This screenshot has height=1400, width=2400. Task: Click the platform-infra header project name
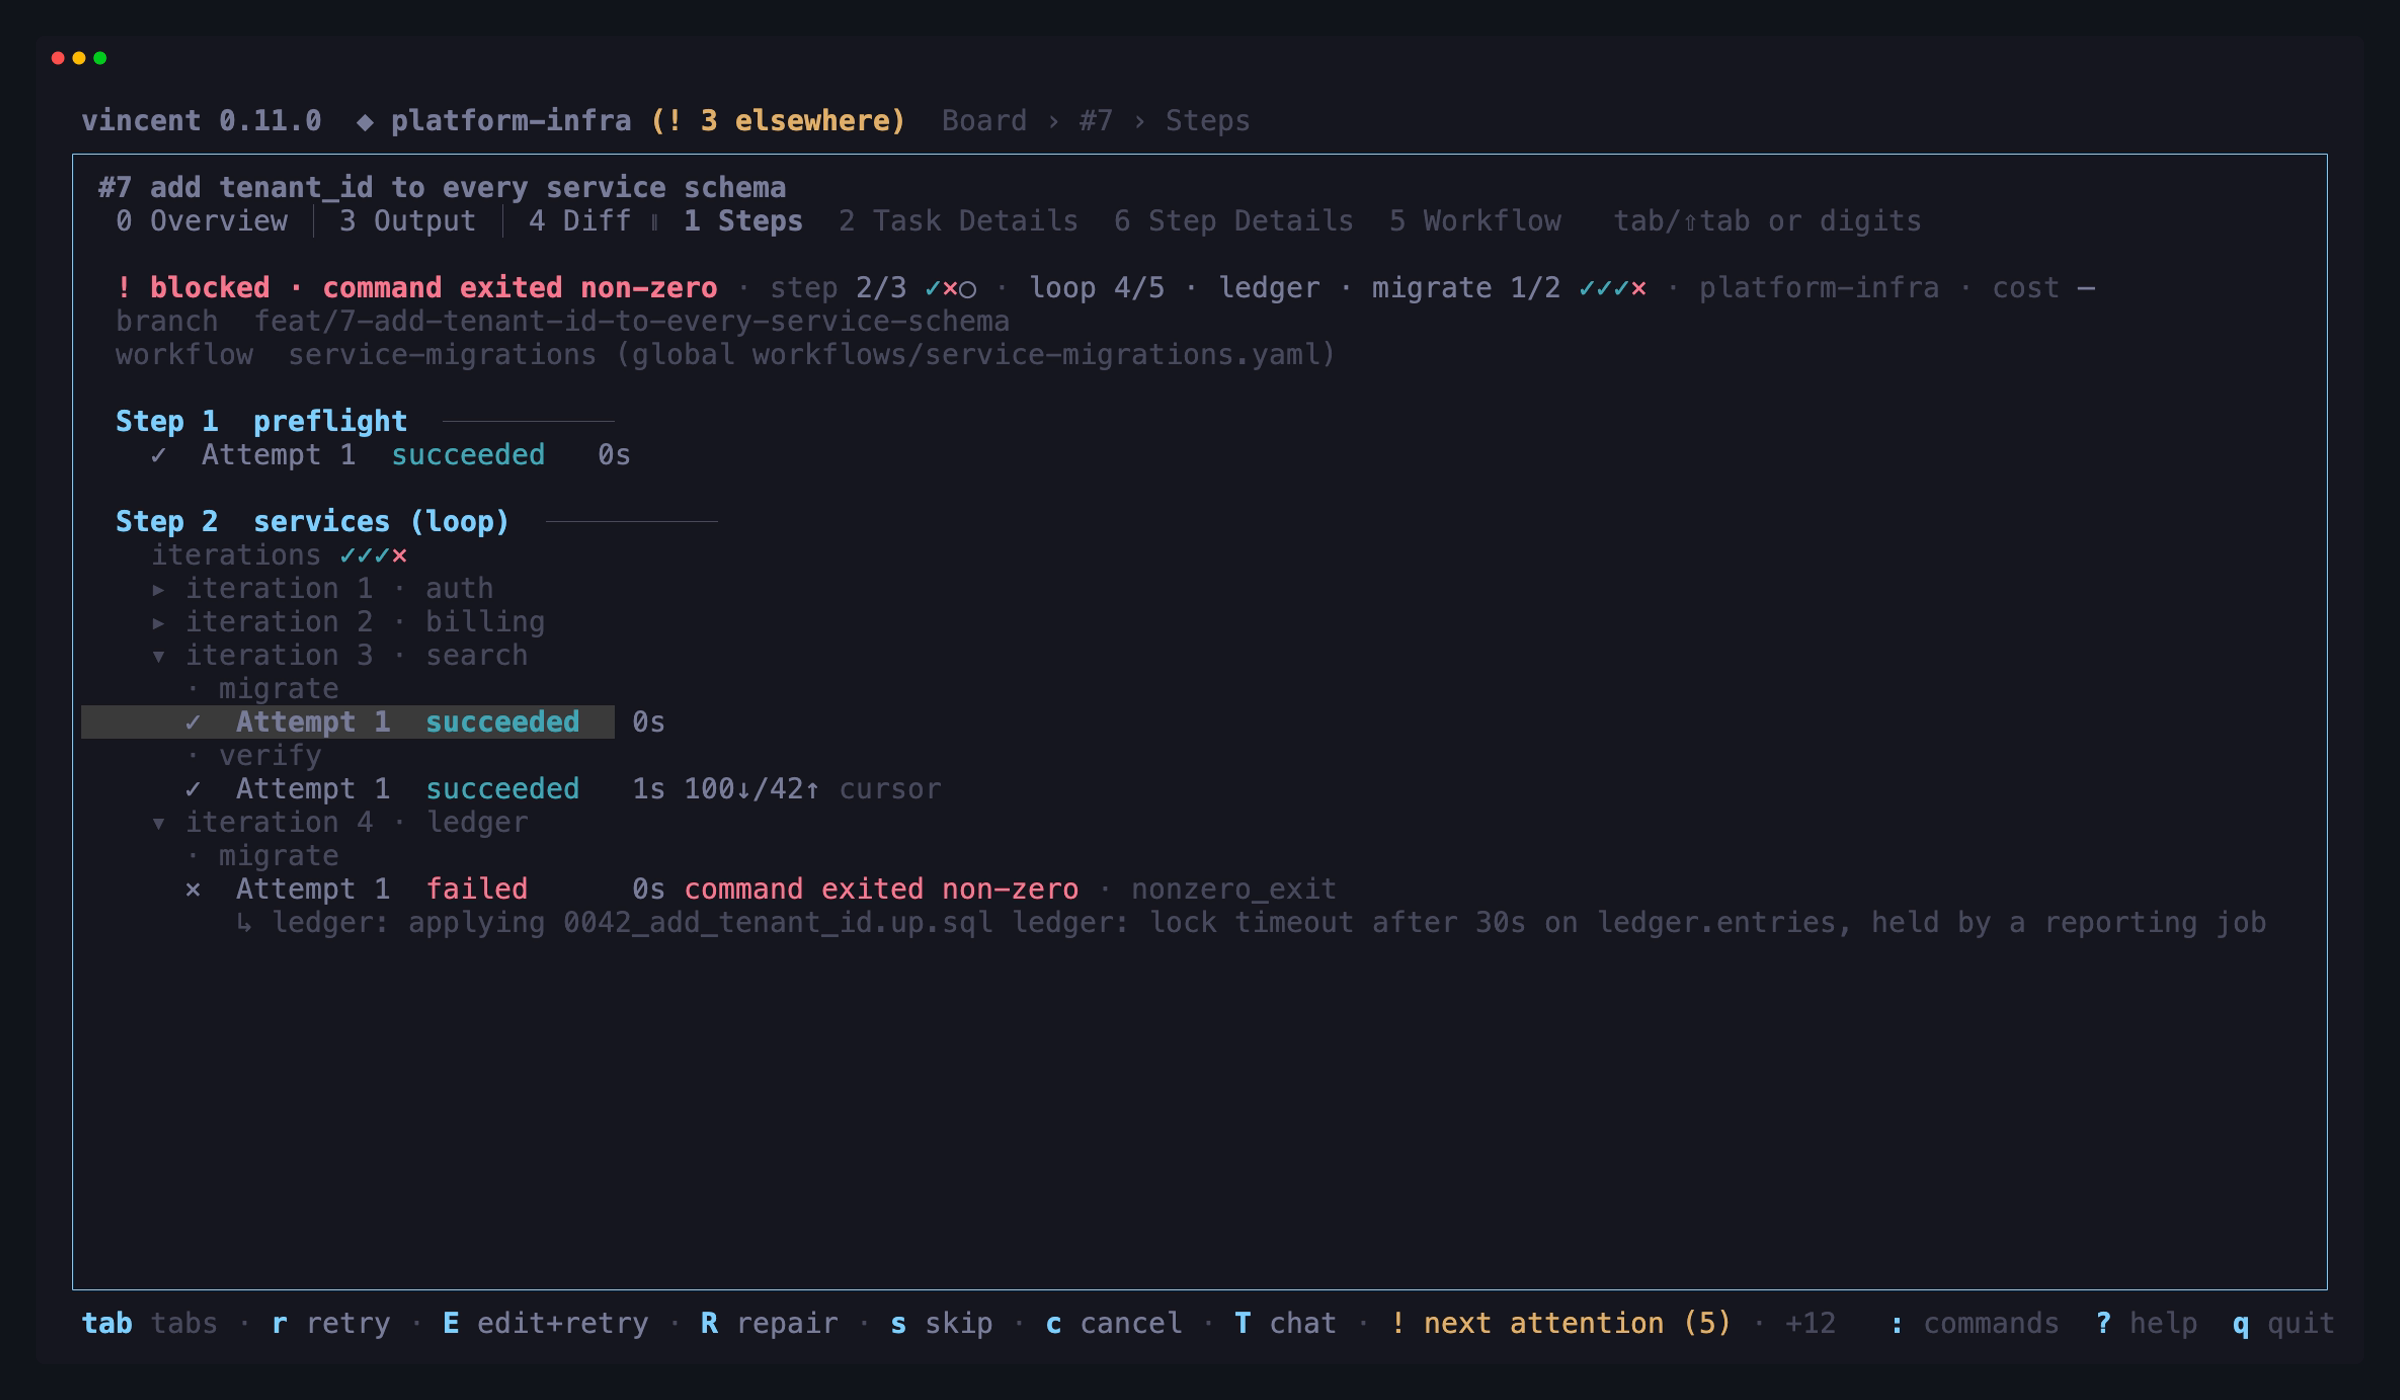pos(511,121)
